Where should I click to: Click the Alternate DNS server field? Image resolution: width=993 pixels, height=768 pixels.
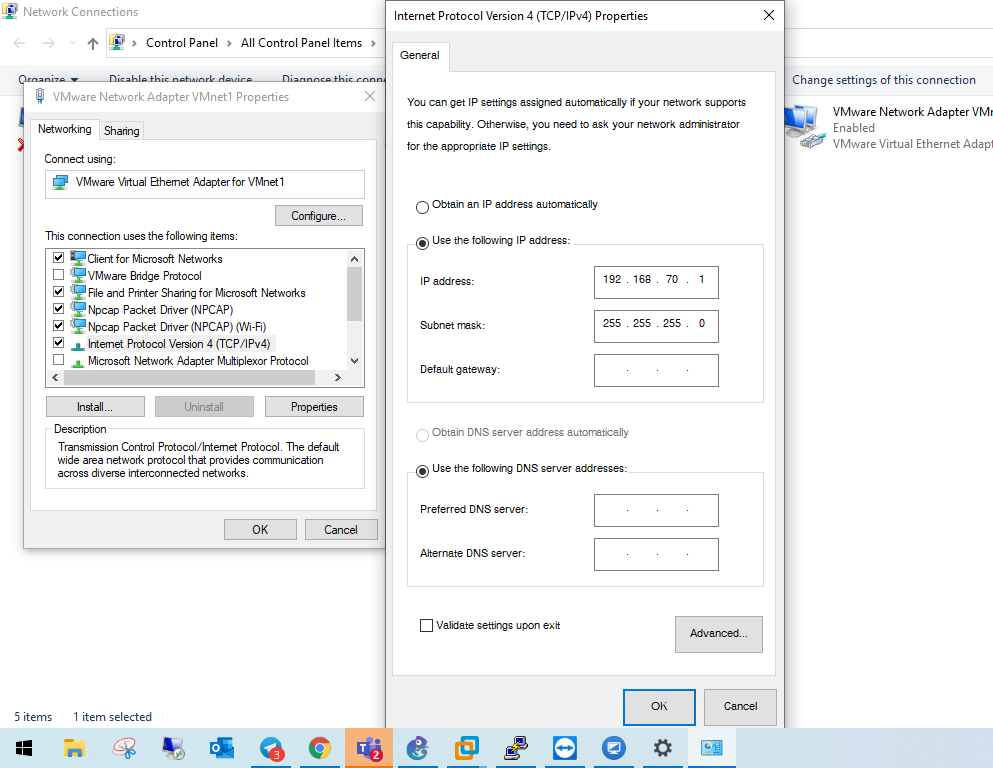click(x=656, y=555)
